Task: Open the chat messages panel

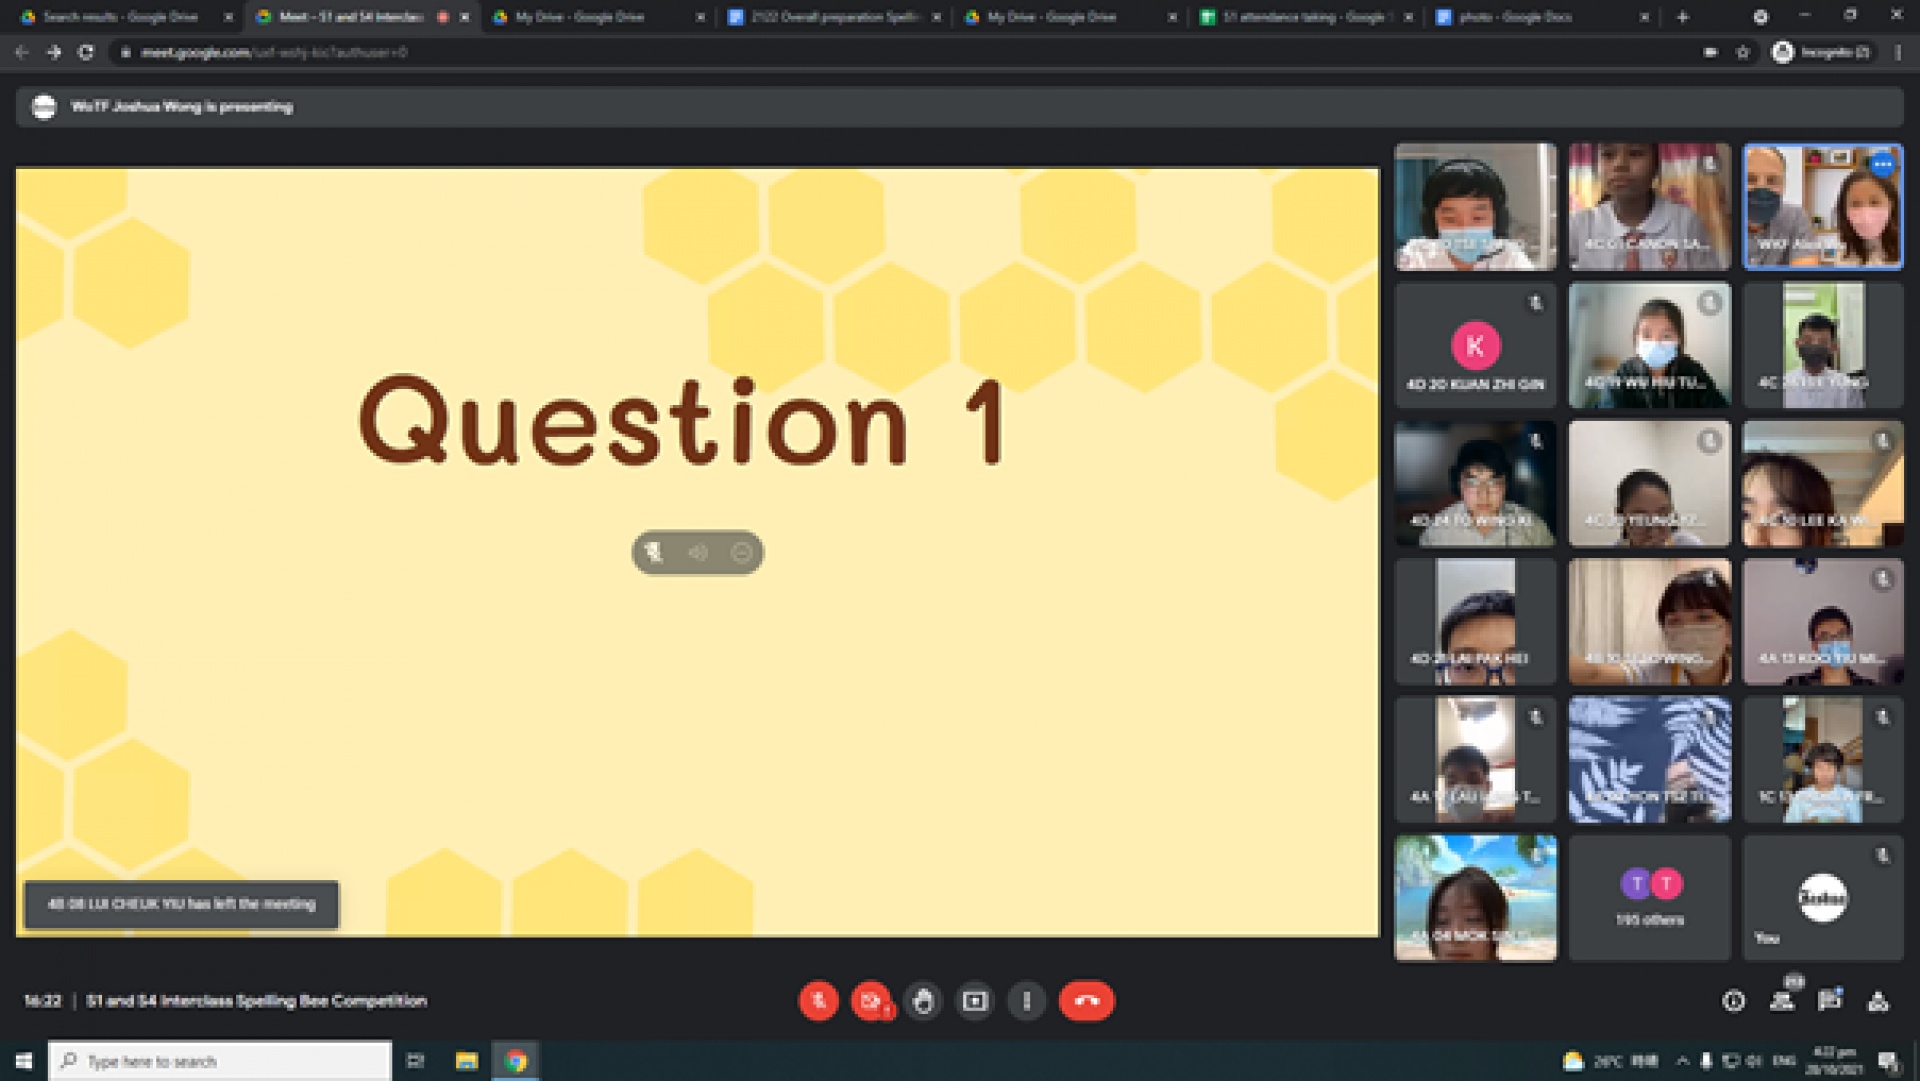Action: (x=1830, y=1001)
